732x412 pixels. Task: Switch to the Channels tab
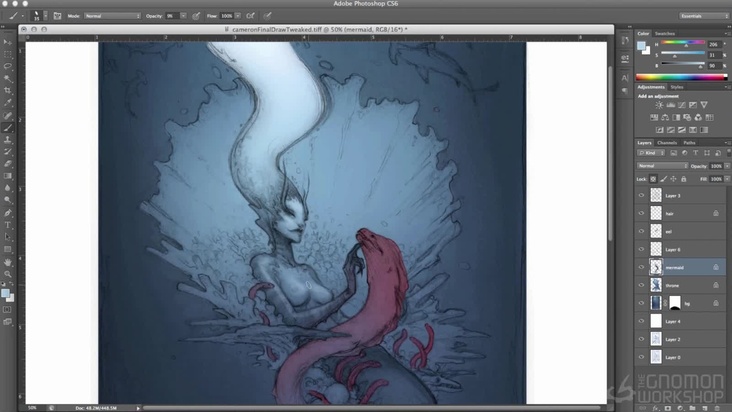click(x=666, y=143)
